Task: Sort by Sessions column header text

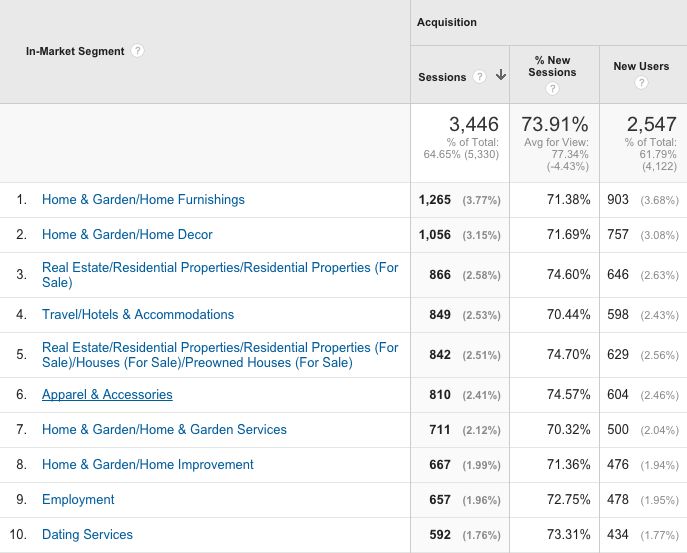Action: pos(442,77)
